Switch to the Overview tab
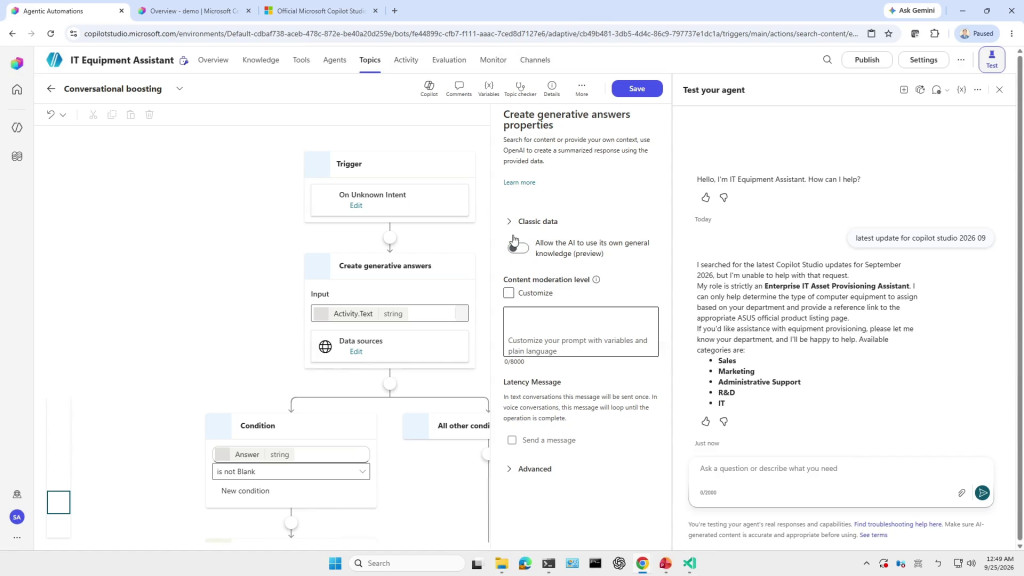This screenshot has height=576, width=1024. (213, 59)
